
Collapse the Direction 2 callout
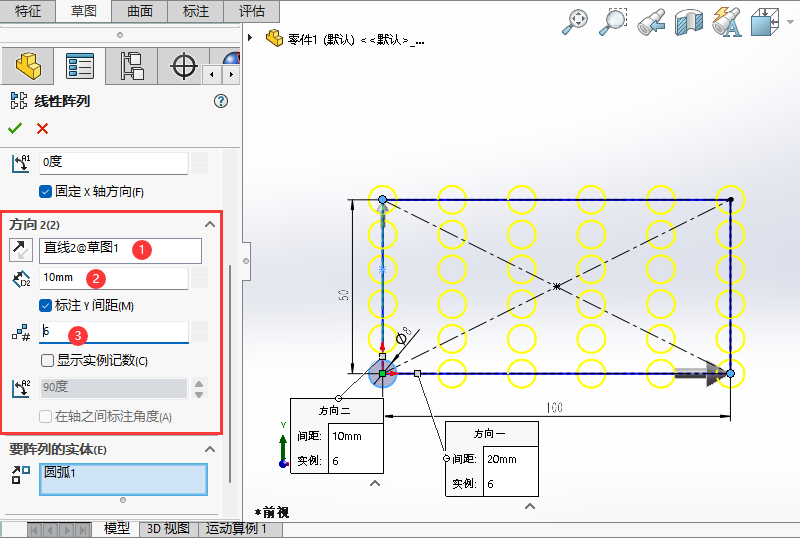pos(375,483)
